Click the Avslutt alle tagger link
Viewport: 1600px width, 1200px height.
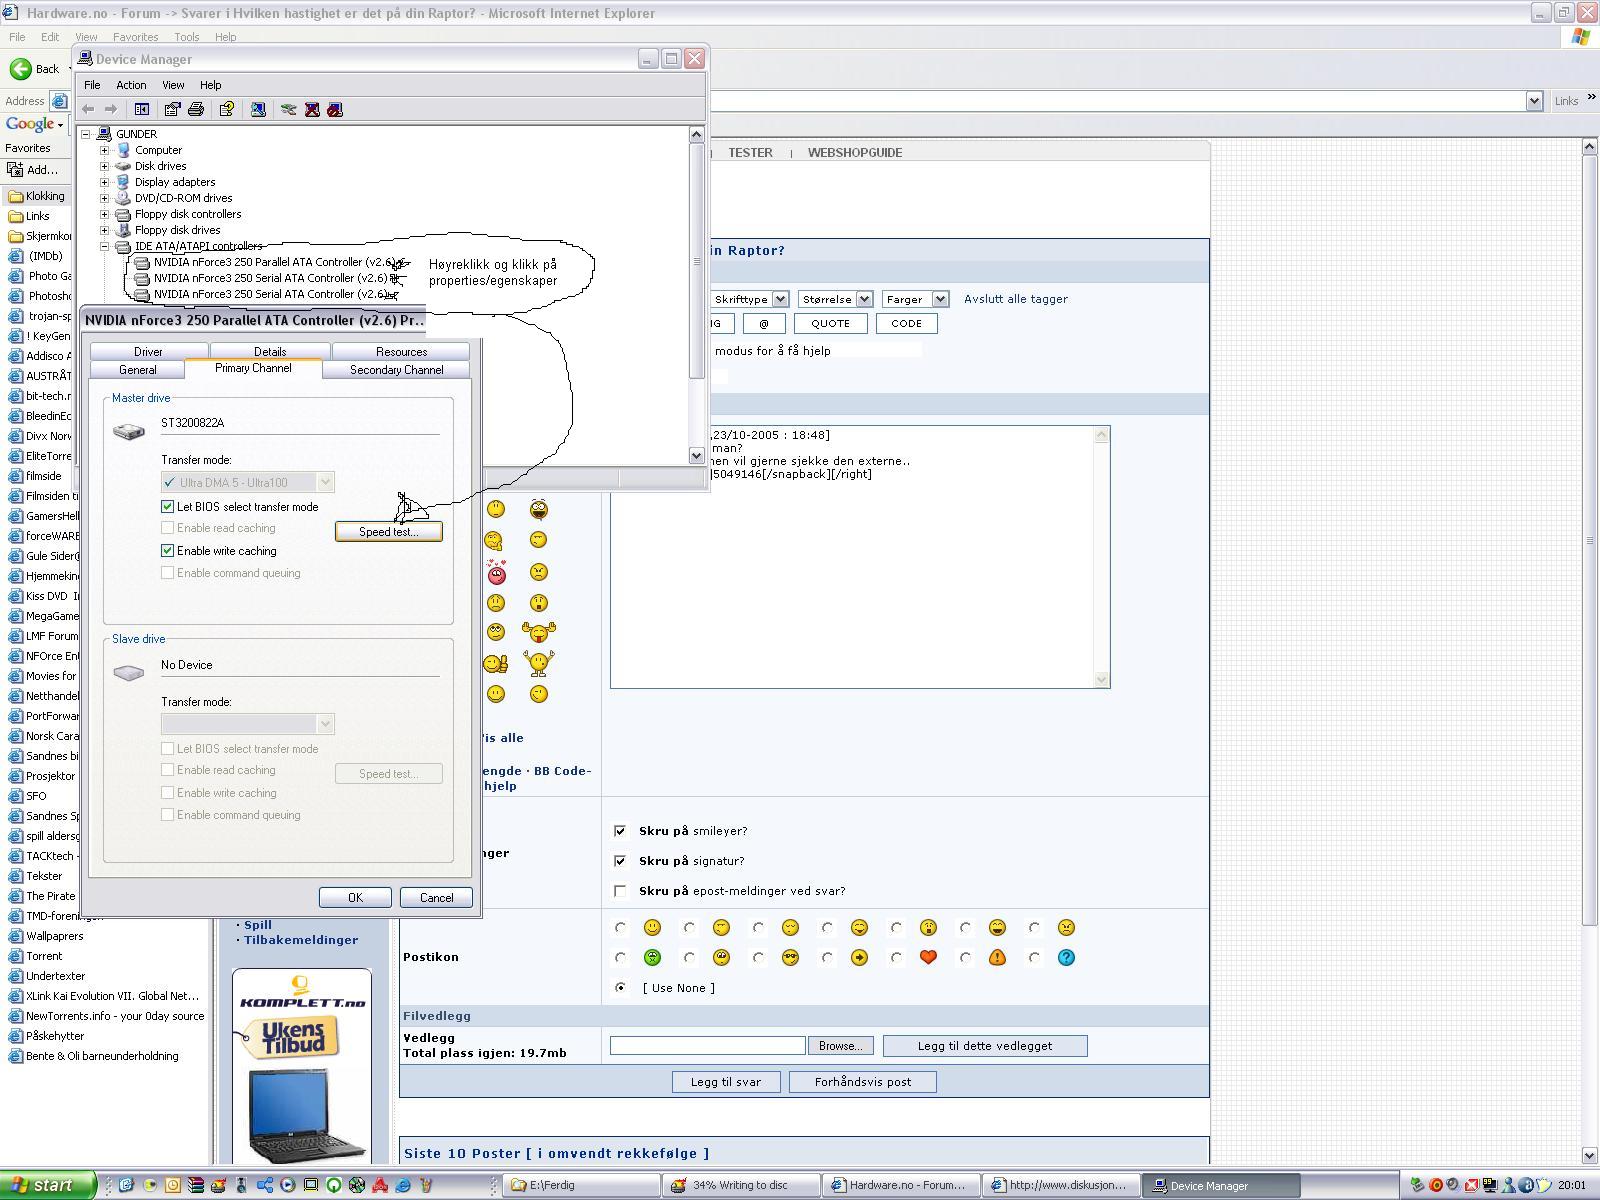point(1016,299)
